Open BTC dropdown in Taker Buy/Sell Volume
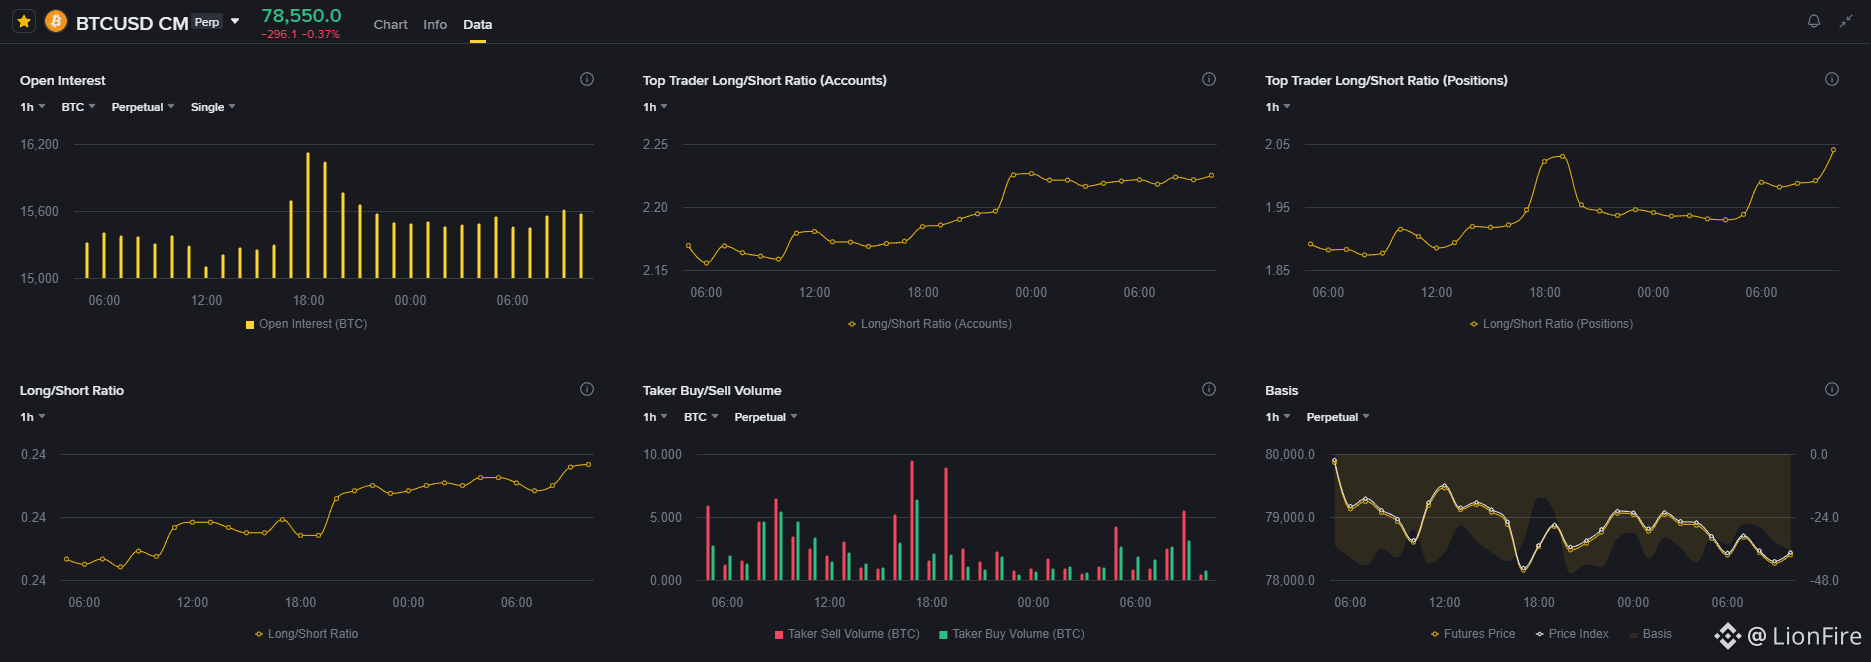 (x=701, y=417)
